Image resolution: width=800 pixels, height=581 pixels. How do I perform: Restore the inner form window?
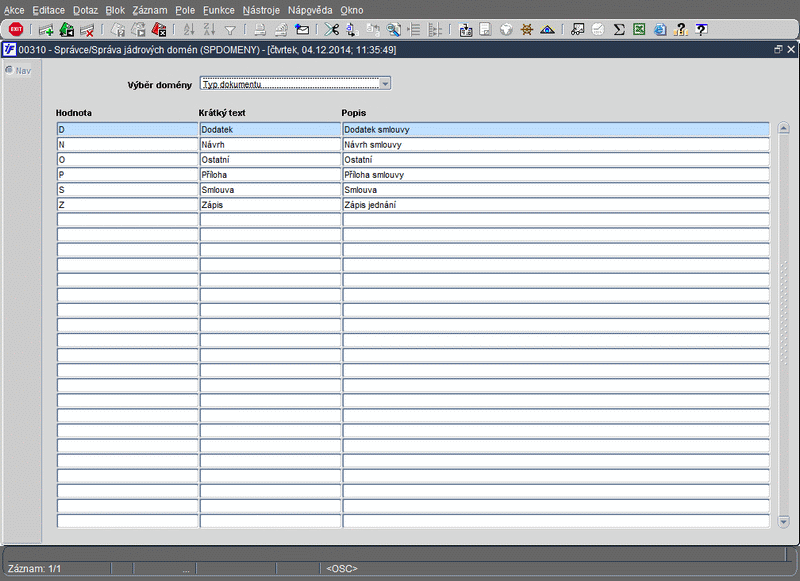[778, 49]
